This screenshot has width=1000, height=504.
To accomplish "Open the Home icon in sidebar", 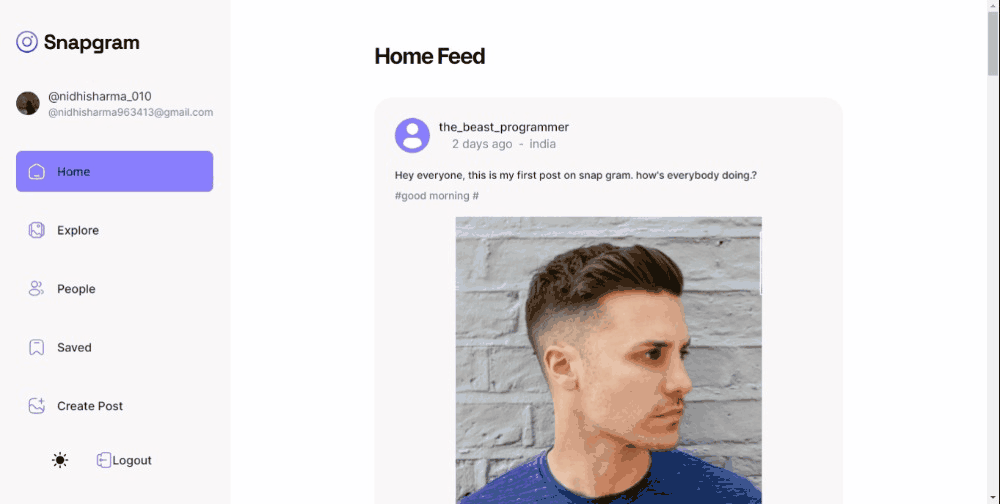I will coord(36,172).
